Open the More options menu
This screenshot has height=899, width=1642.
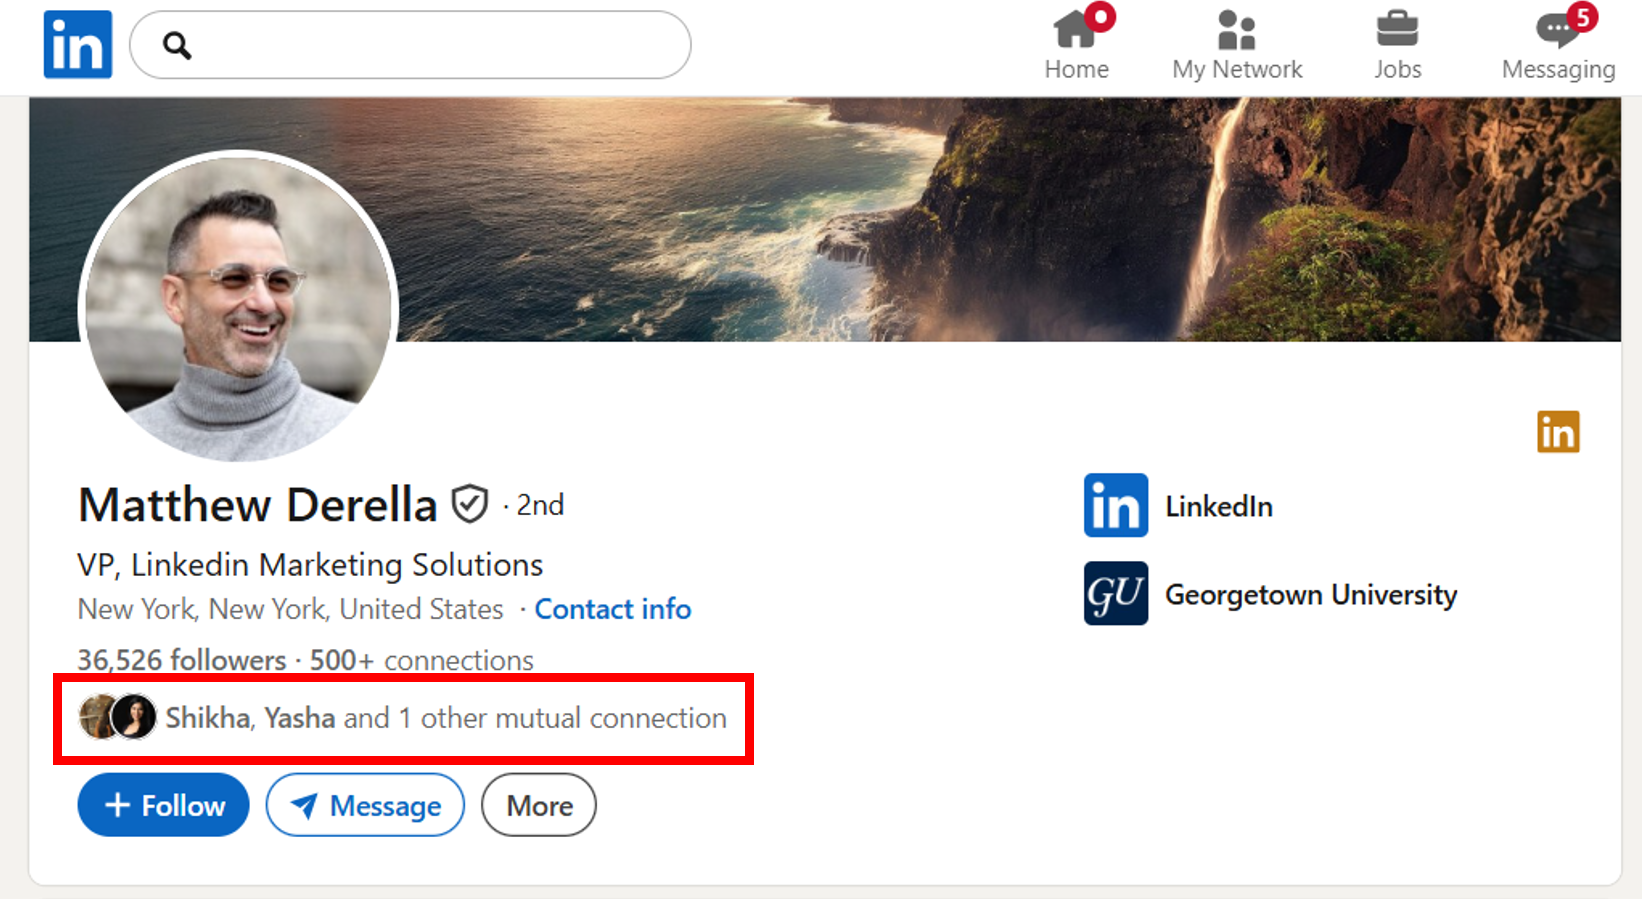click(x=539, y=805)
